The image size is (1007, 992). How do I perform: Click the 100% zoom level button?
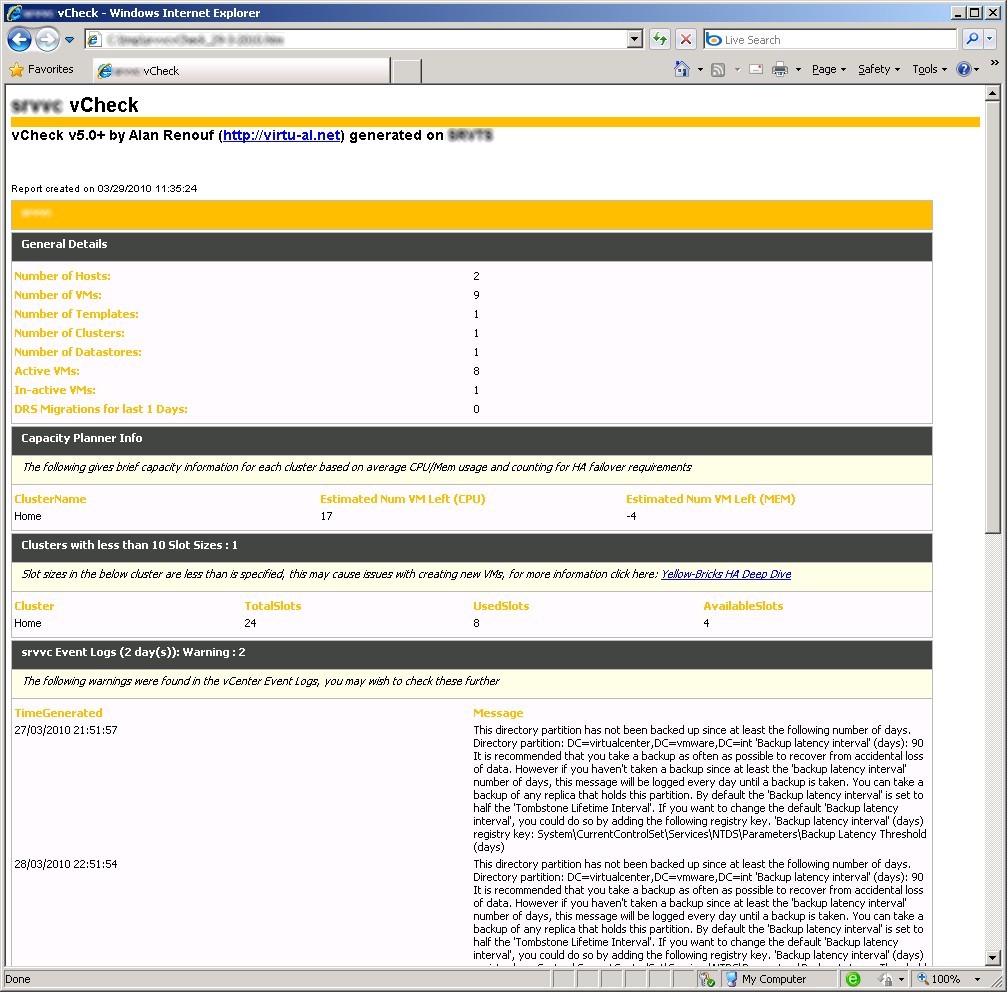click(940, 979)
